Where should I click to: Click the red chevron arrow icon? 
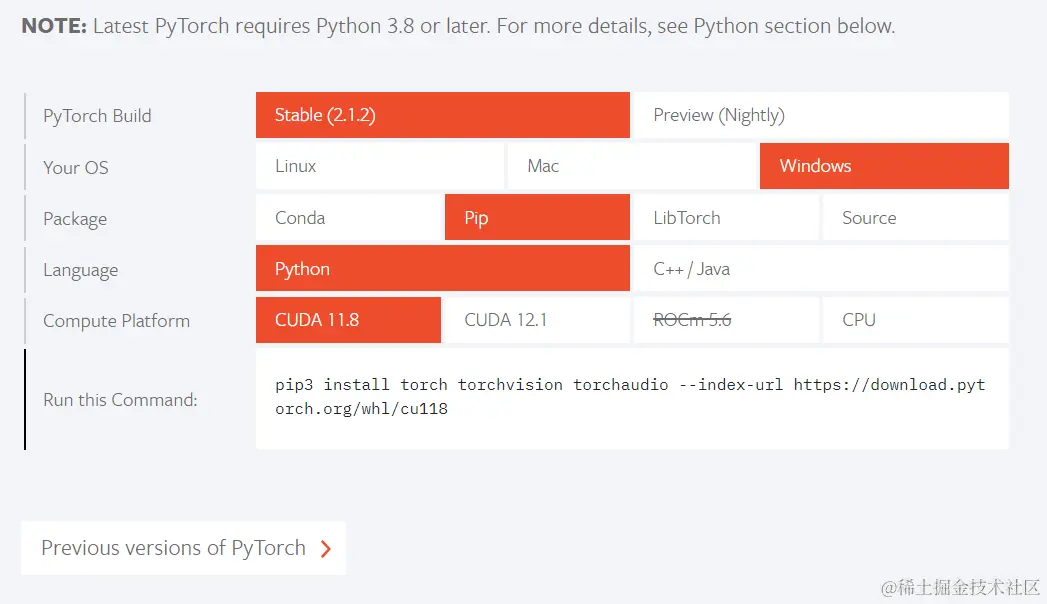(x=325, y=548)
